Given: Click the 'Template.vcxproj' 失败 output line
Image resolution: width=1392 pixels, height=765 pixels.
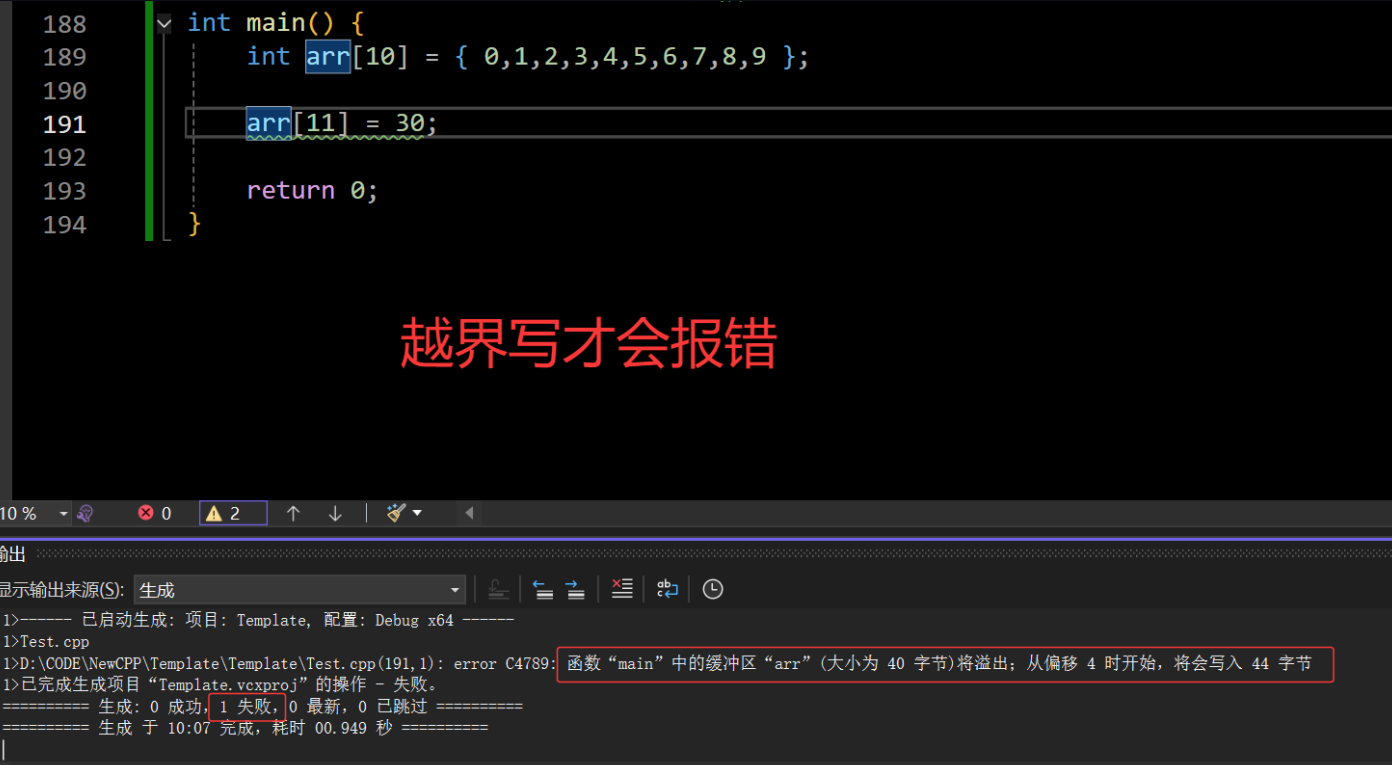Looking at the screenshot, I should [220, 685].
